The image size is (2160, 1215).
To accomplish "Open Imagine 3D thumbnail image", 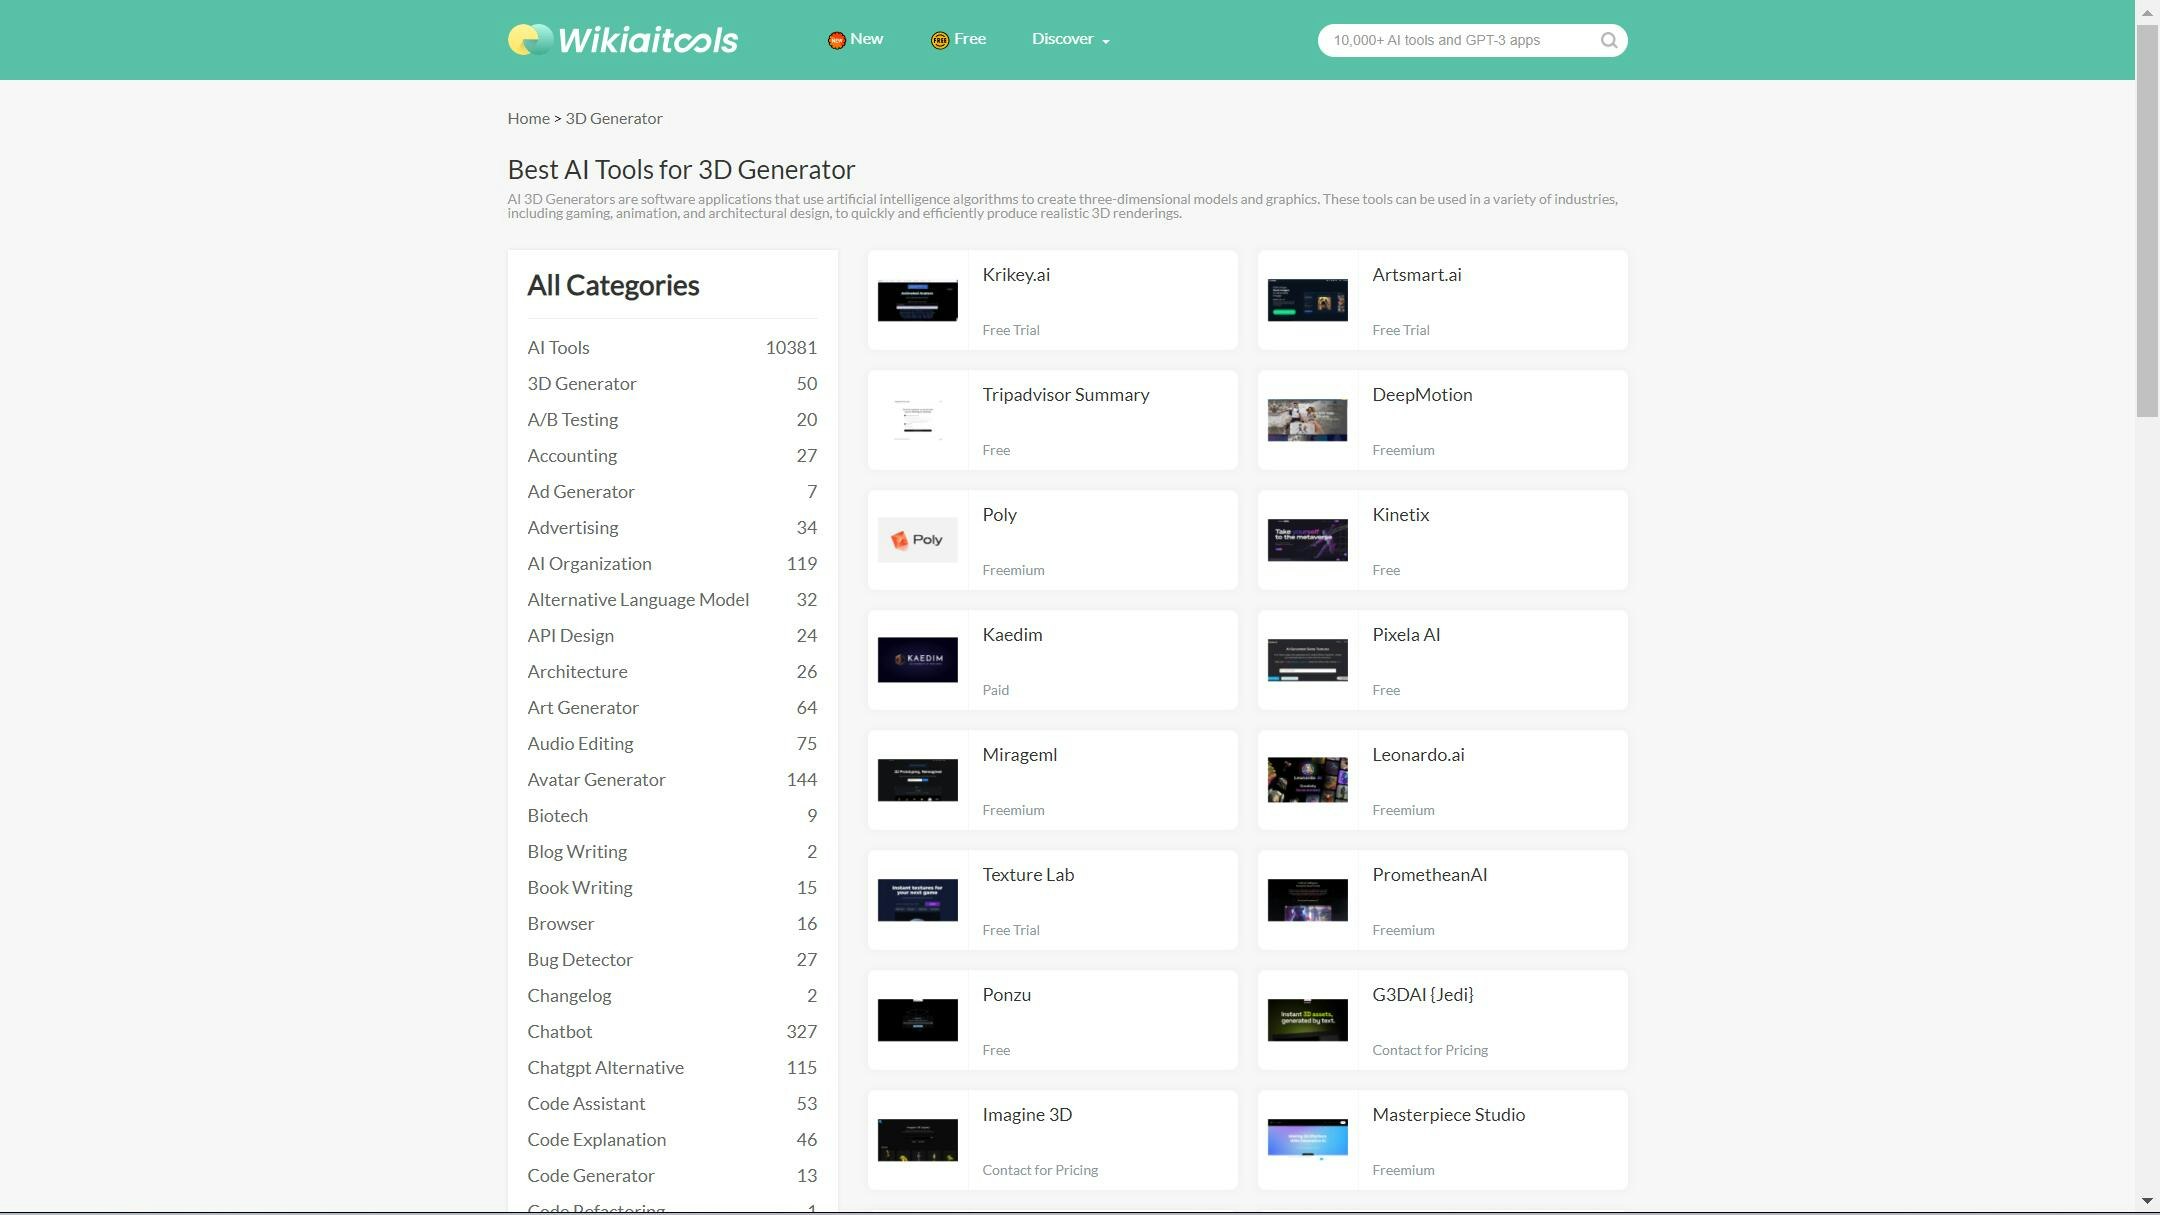I will point(917,1140).
